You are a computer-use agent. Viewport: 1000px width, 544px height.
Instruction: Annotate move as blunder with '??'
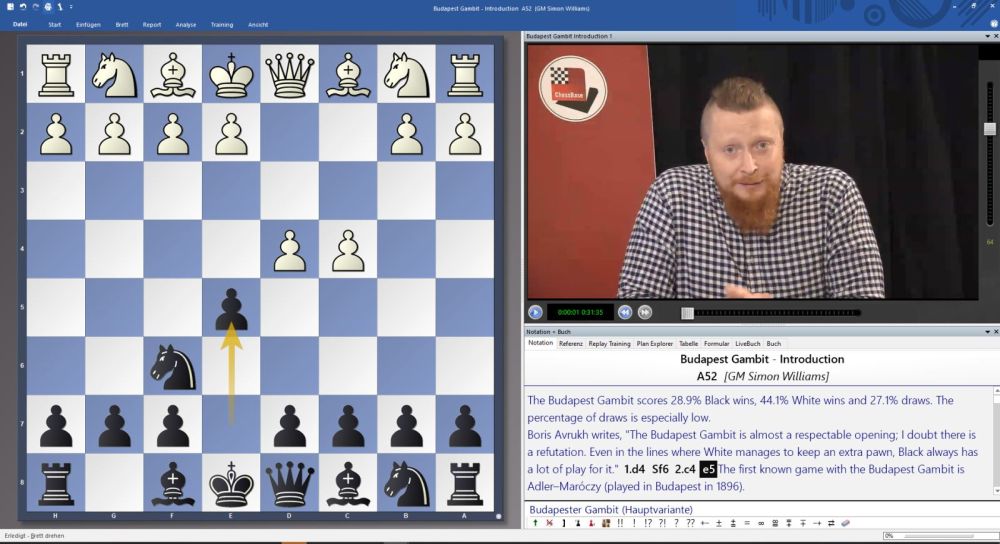(x=691, y=523)
